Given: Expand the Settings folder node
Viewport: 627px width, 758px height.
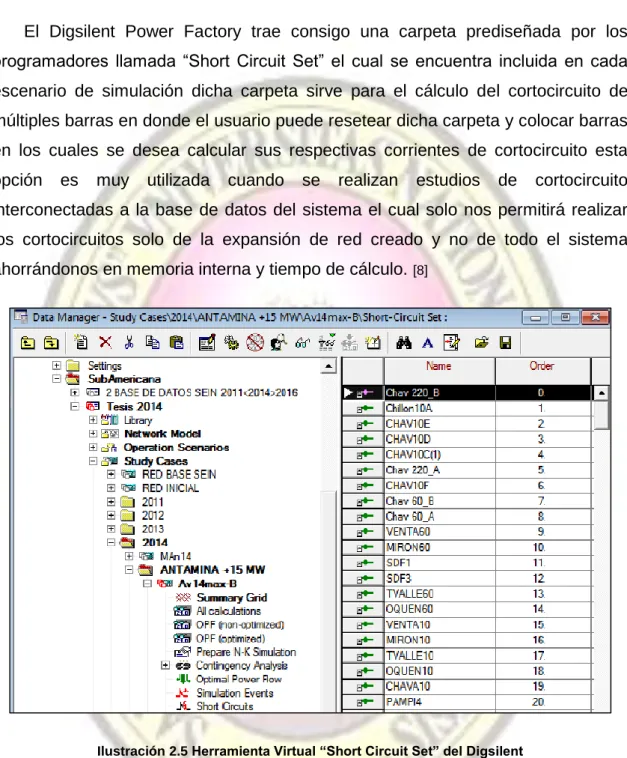Looking at the screenshot, I should pyautogui.click(x=57, y=365).
